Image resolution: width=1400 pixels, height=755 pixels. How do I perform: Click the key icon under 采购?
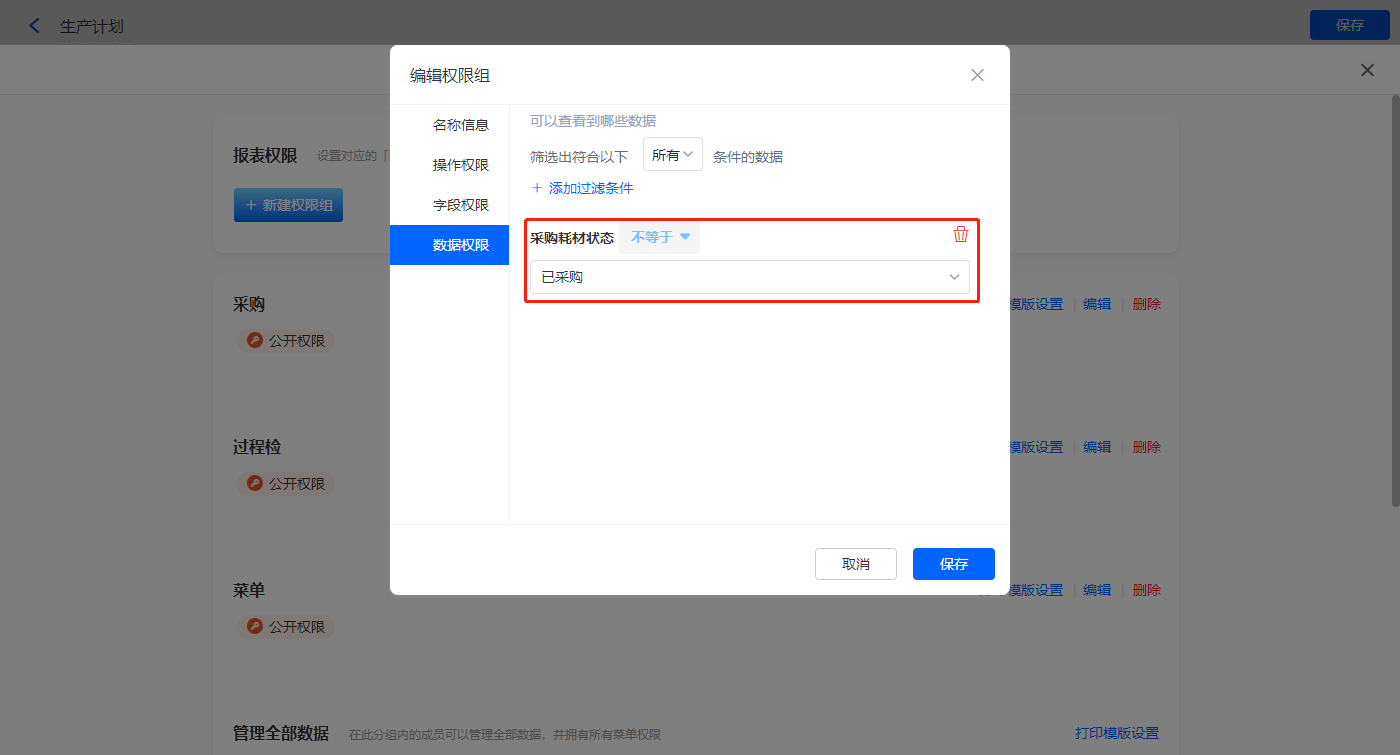point(255,341)
